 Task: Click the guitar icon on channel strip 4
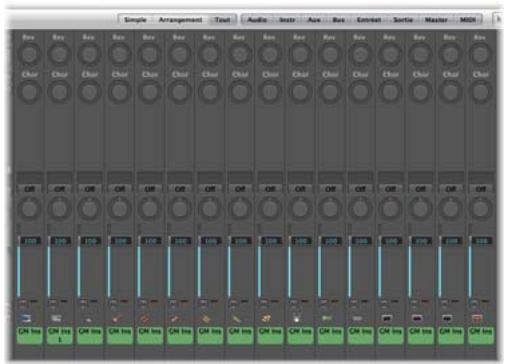[x=116, y=319]
